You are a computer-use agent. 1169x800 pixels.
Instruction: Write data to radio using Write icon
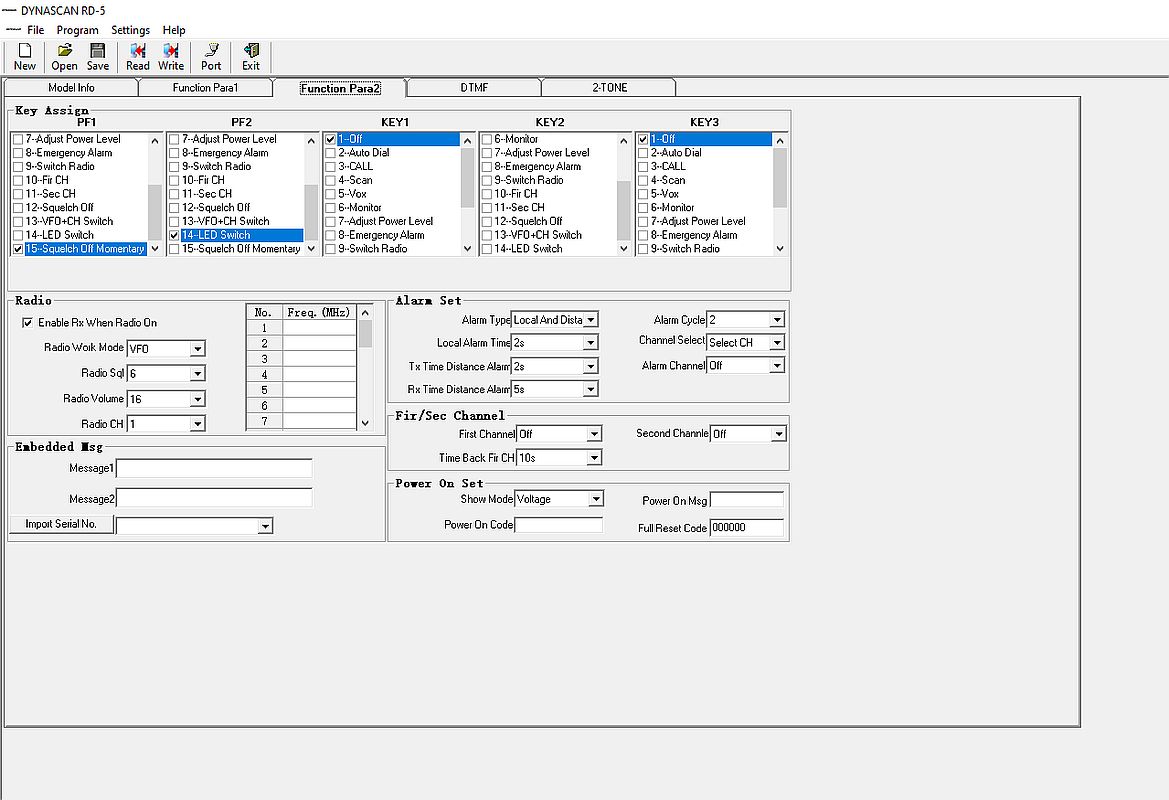(x=171, y=57)
